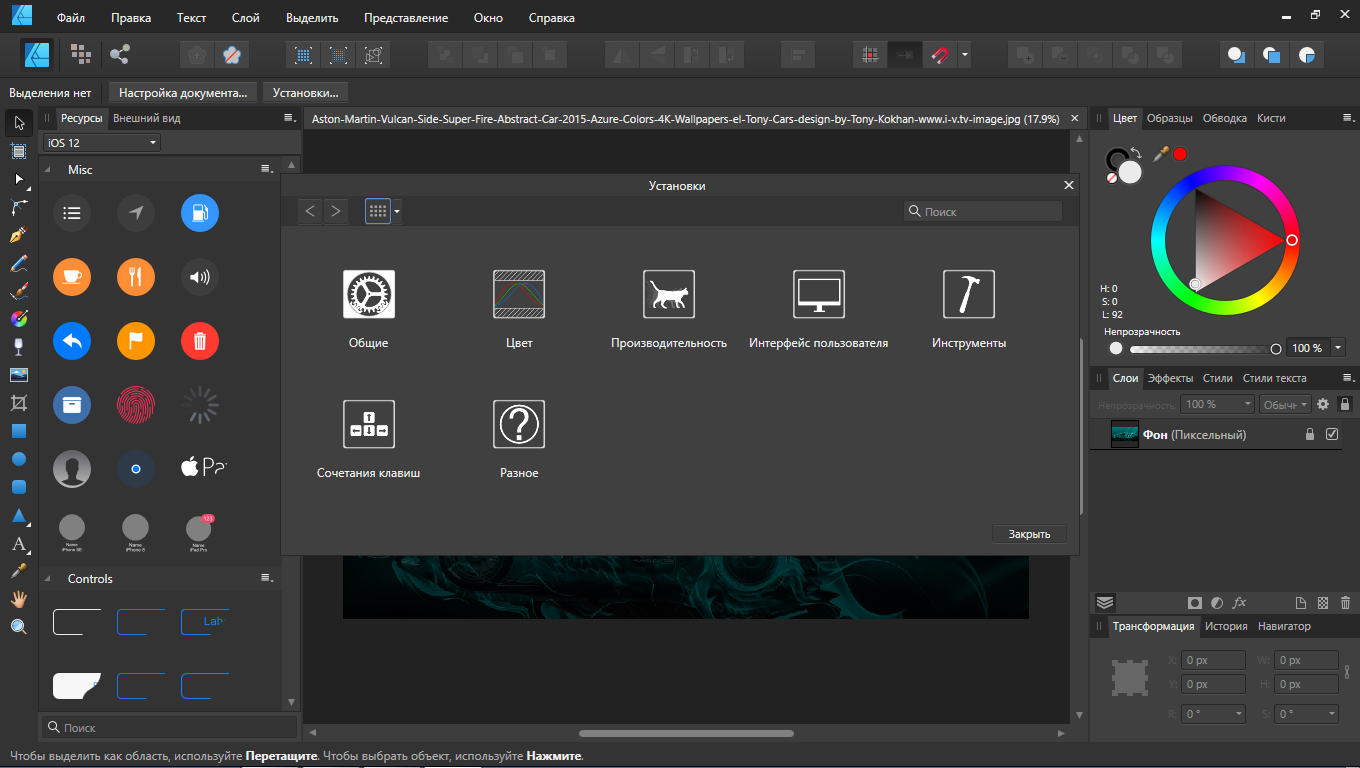Open the General settings gear icon
The image size is (1360, 768).
pos(368,295)
